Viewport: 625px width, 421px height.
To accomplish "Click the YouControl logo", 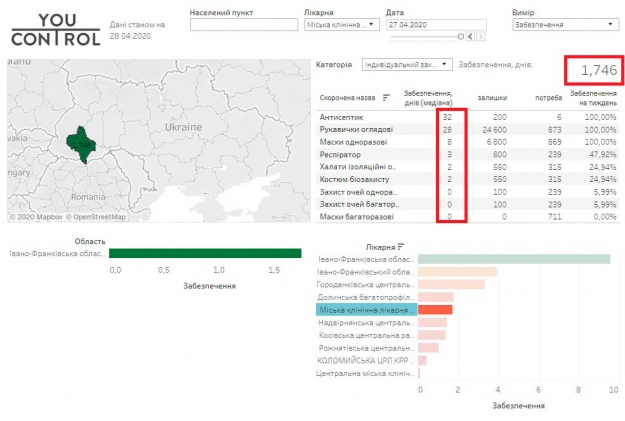I will tap(55, 30).
